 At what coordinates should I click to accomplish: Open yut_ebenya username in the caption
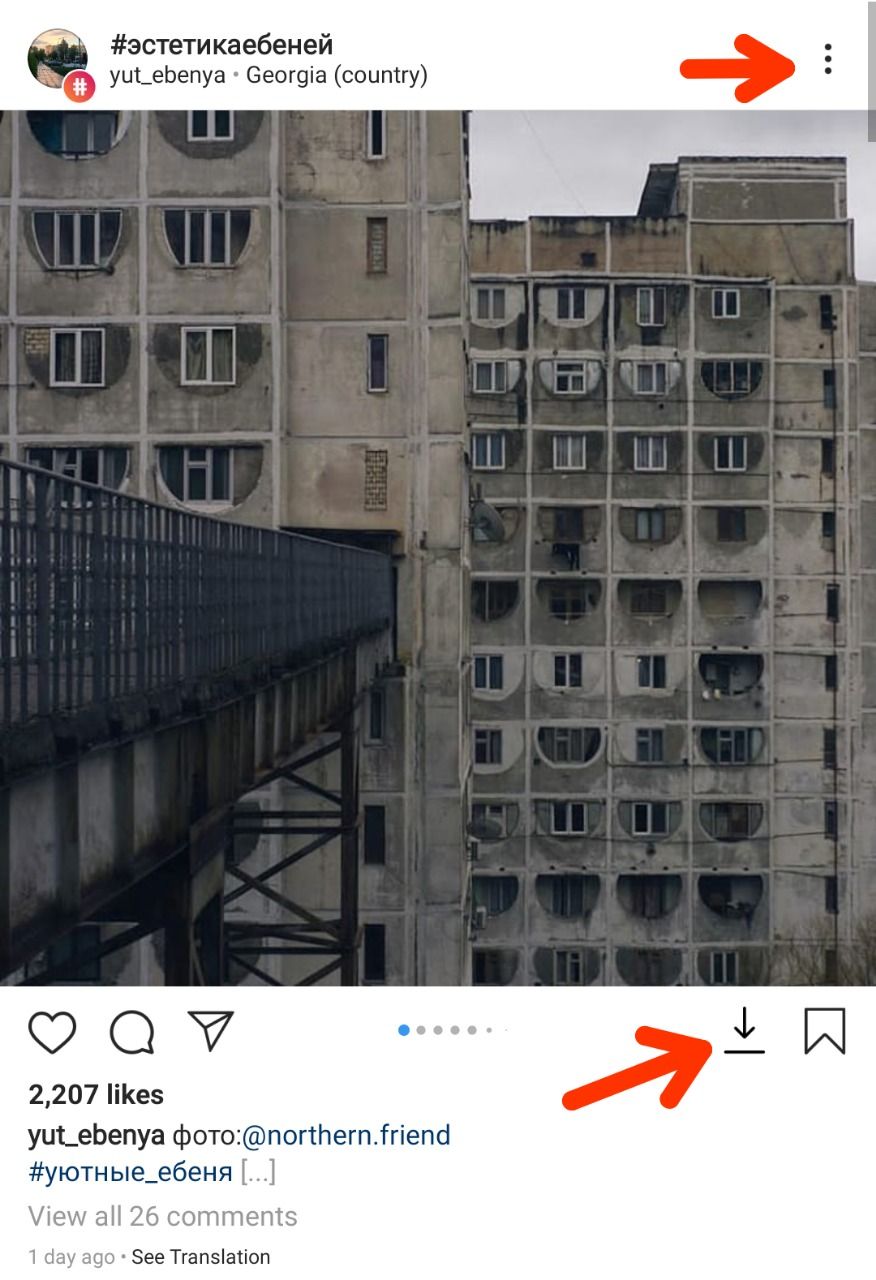[x=97, y=1136]
